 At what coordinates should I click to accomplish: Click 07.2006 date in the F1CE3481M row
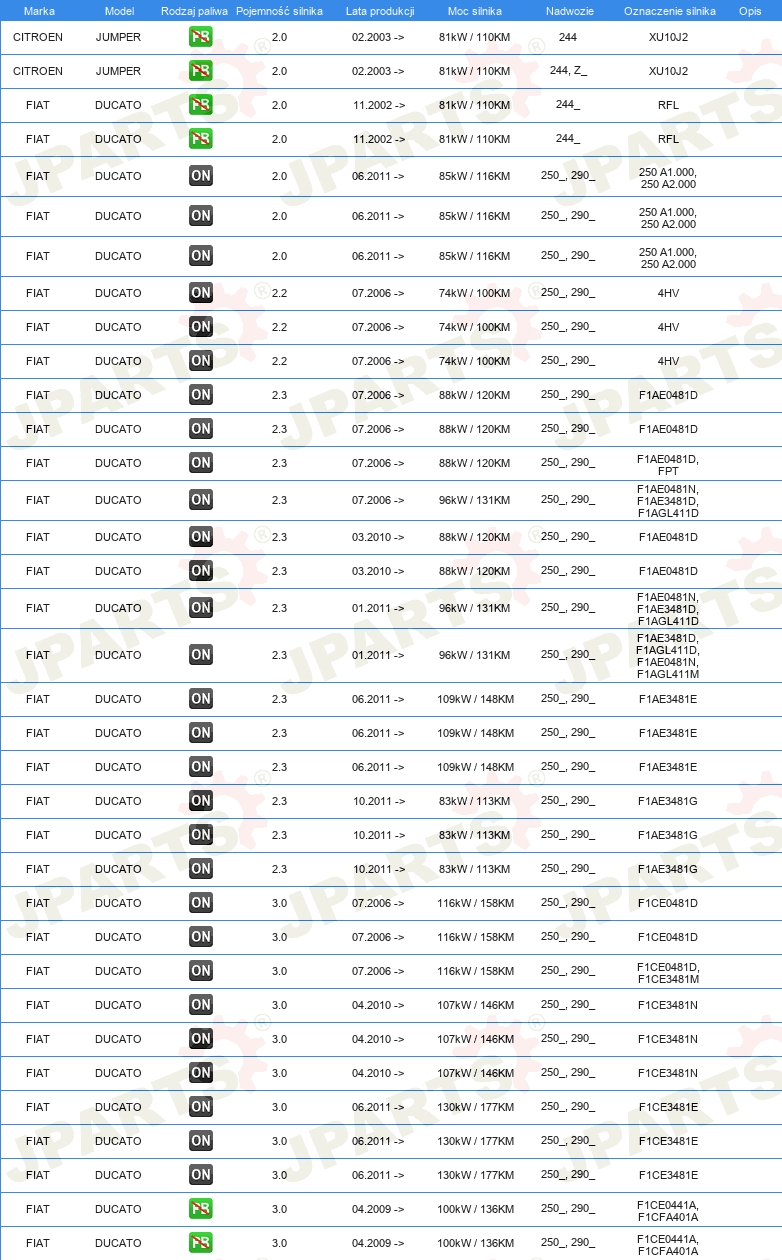[x=378, y=971]
